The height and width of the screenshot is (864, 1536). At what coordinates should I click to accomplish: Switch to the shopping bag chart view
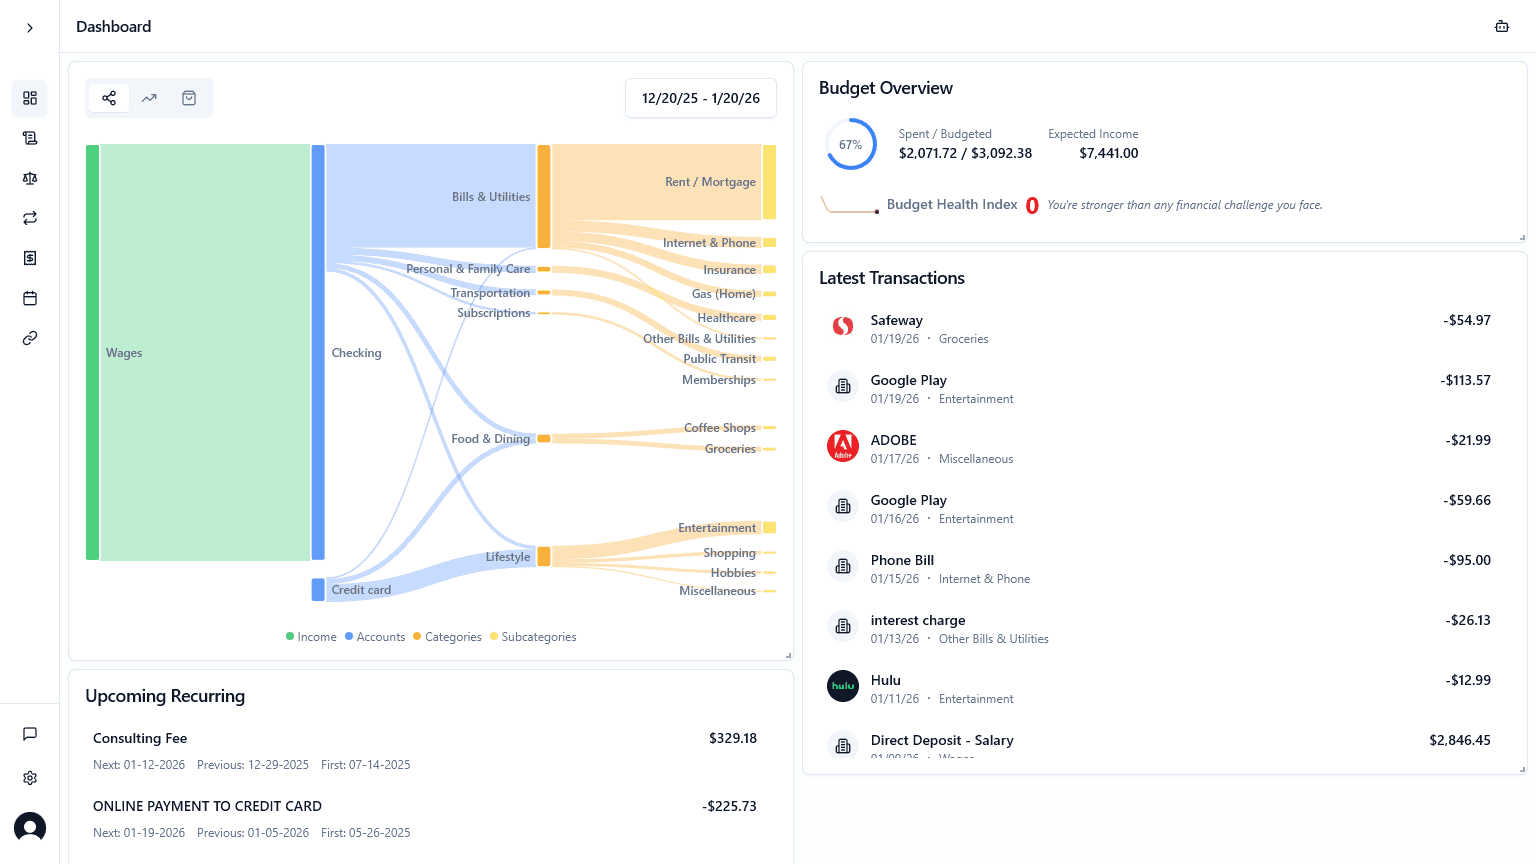coord(189,98)
